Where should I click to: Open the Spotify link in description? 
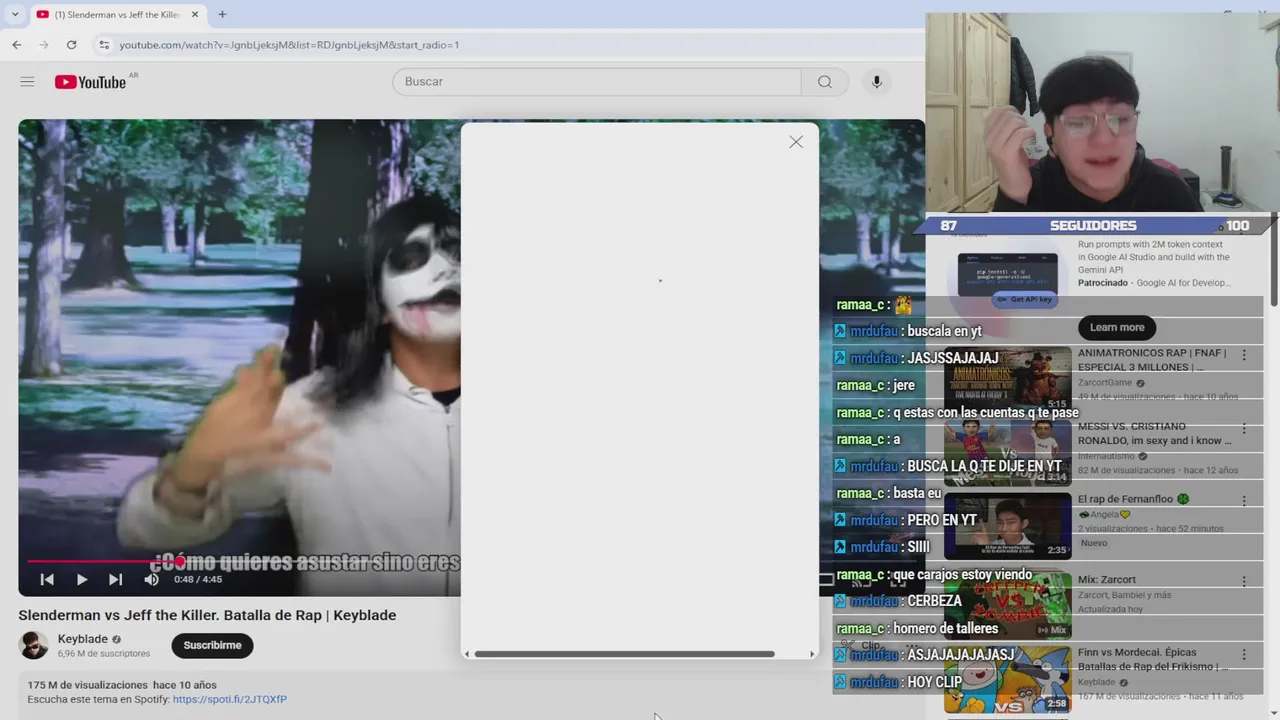pos(230,699)
